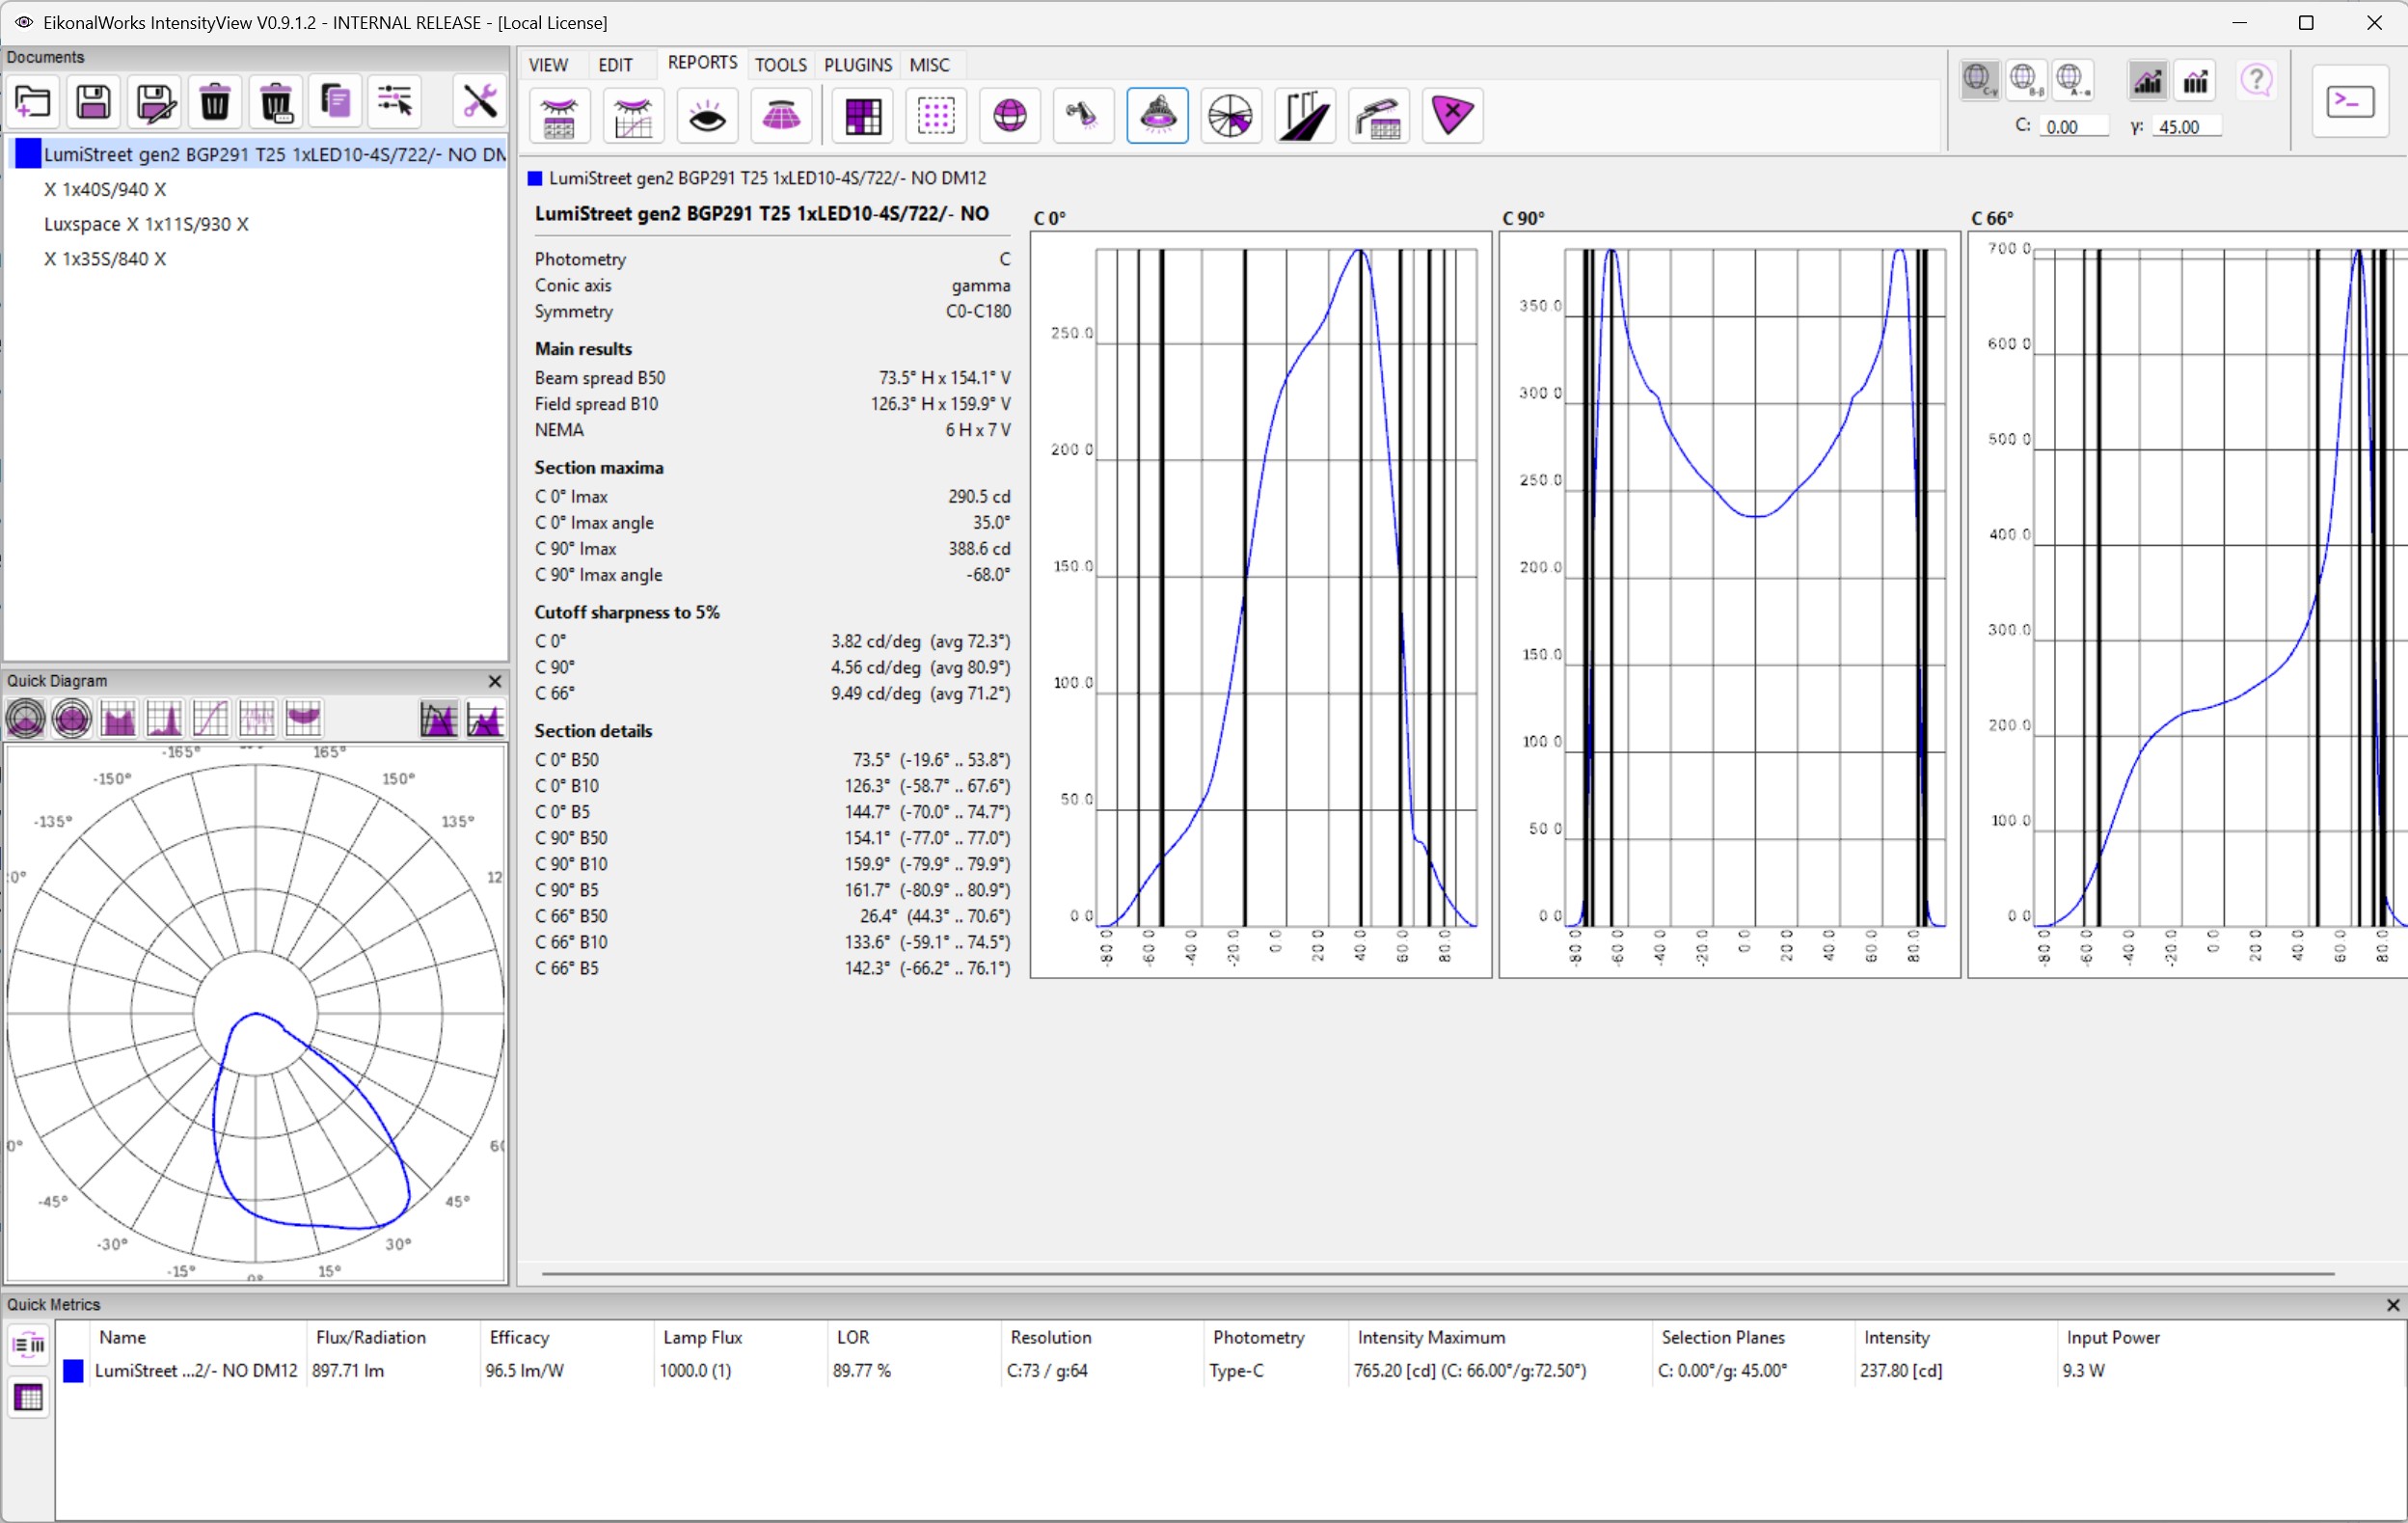Open the wrench and screwdriver tools icon
The height and width of the screenshot is (1523, 2408).
[479, 101]
